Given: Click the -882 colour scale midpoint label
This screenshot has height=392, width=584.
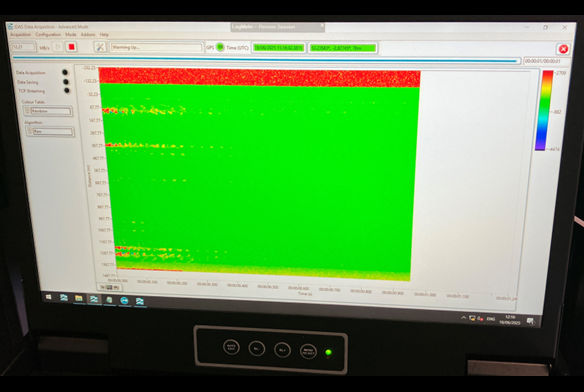Looking at the screenshot, I should coord(557,112).
